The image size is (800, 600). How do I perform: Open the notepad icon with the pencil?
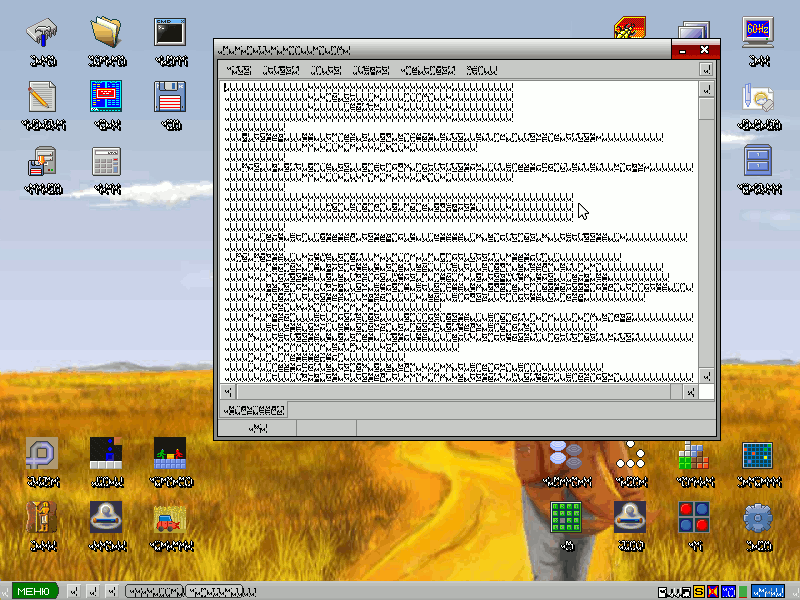(42, 95)
